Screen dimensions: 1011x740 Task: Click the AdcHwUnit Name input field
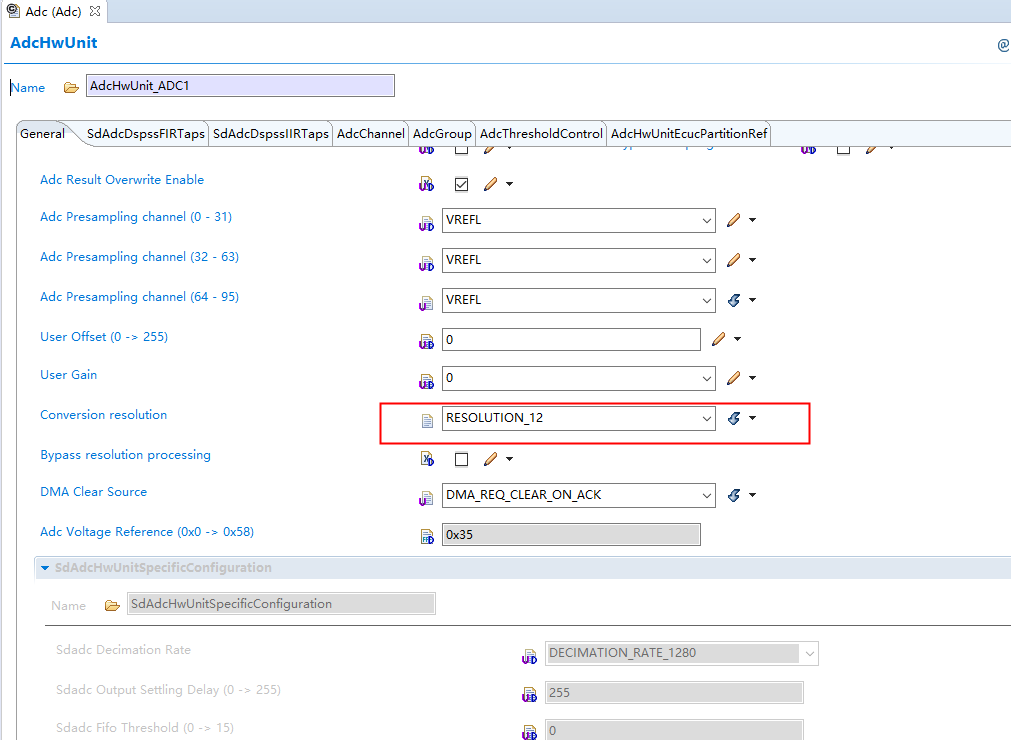[x=240, y=86]
